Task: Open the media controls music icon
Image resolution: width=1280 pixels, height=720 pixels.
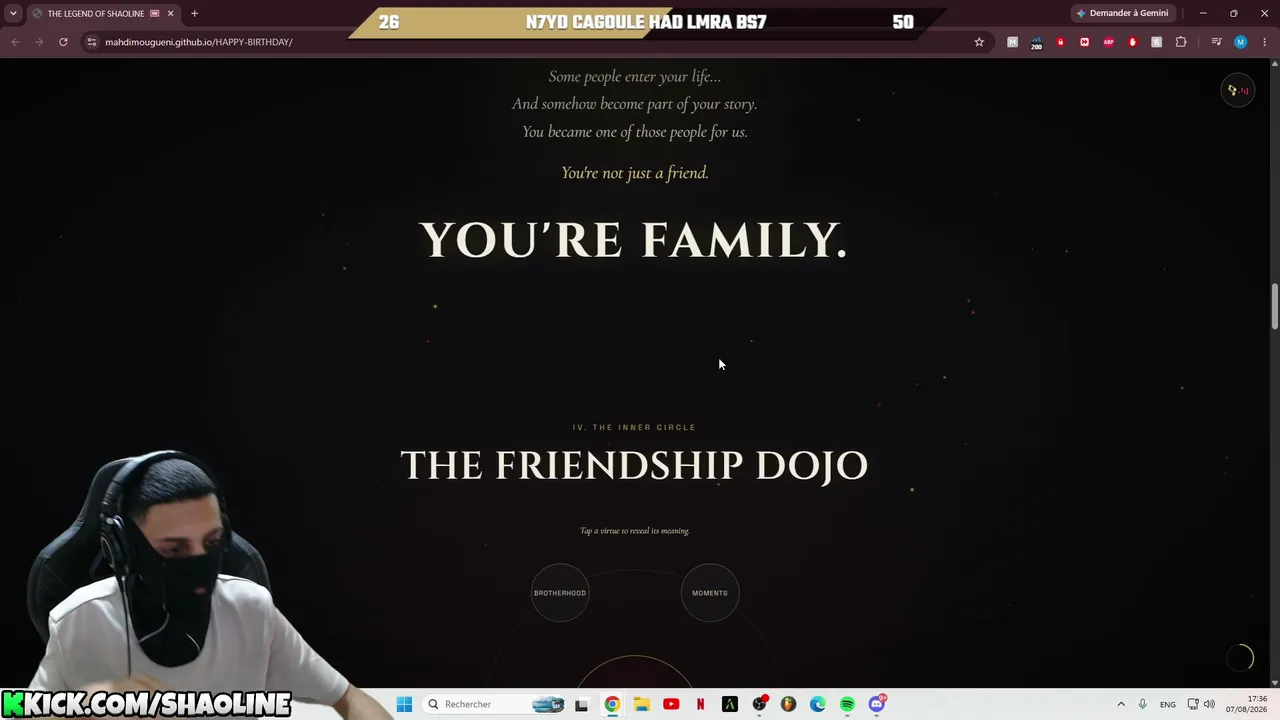Action: [x=1216, y=42]
